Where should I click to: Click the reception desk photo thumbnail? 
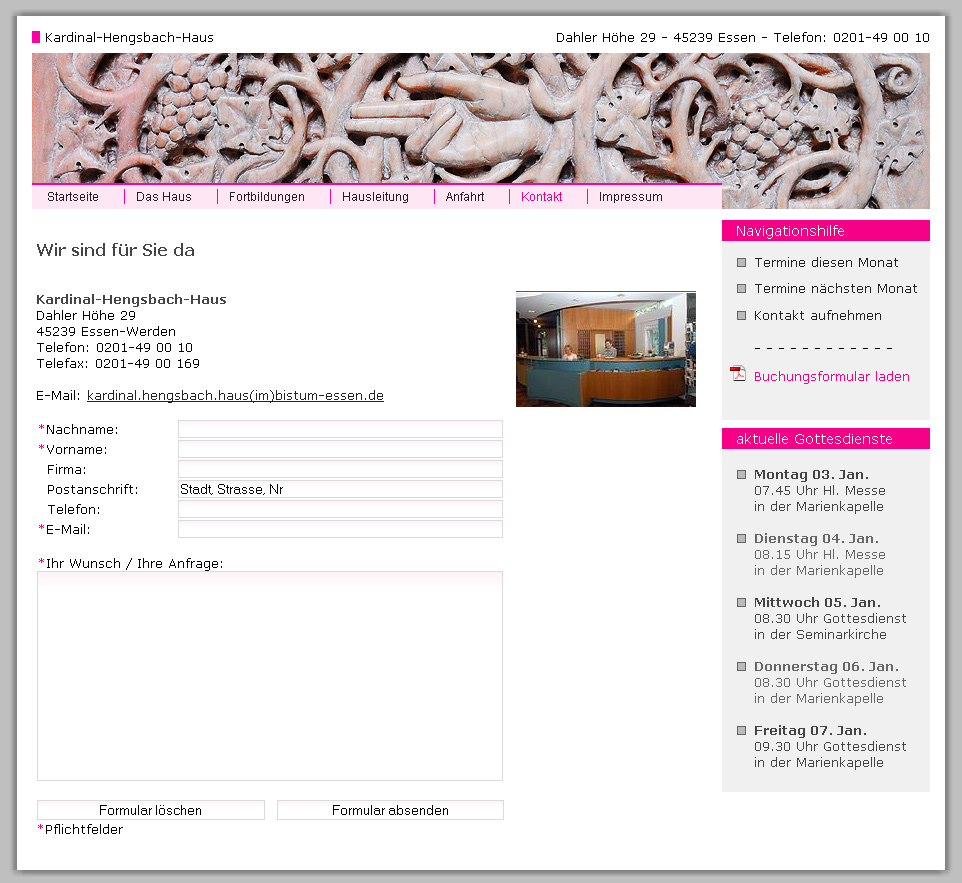[605, 349]
